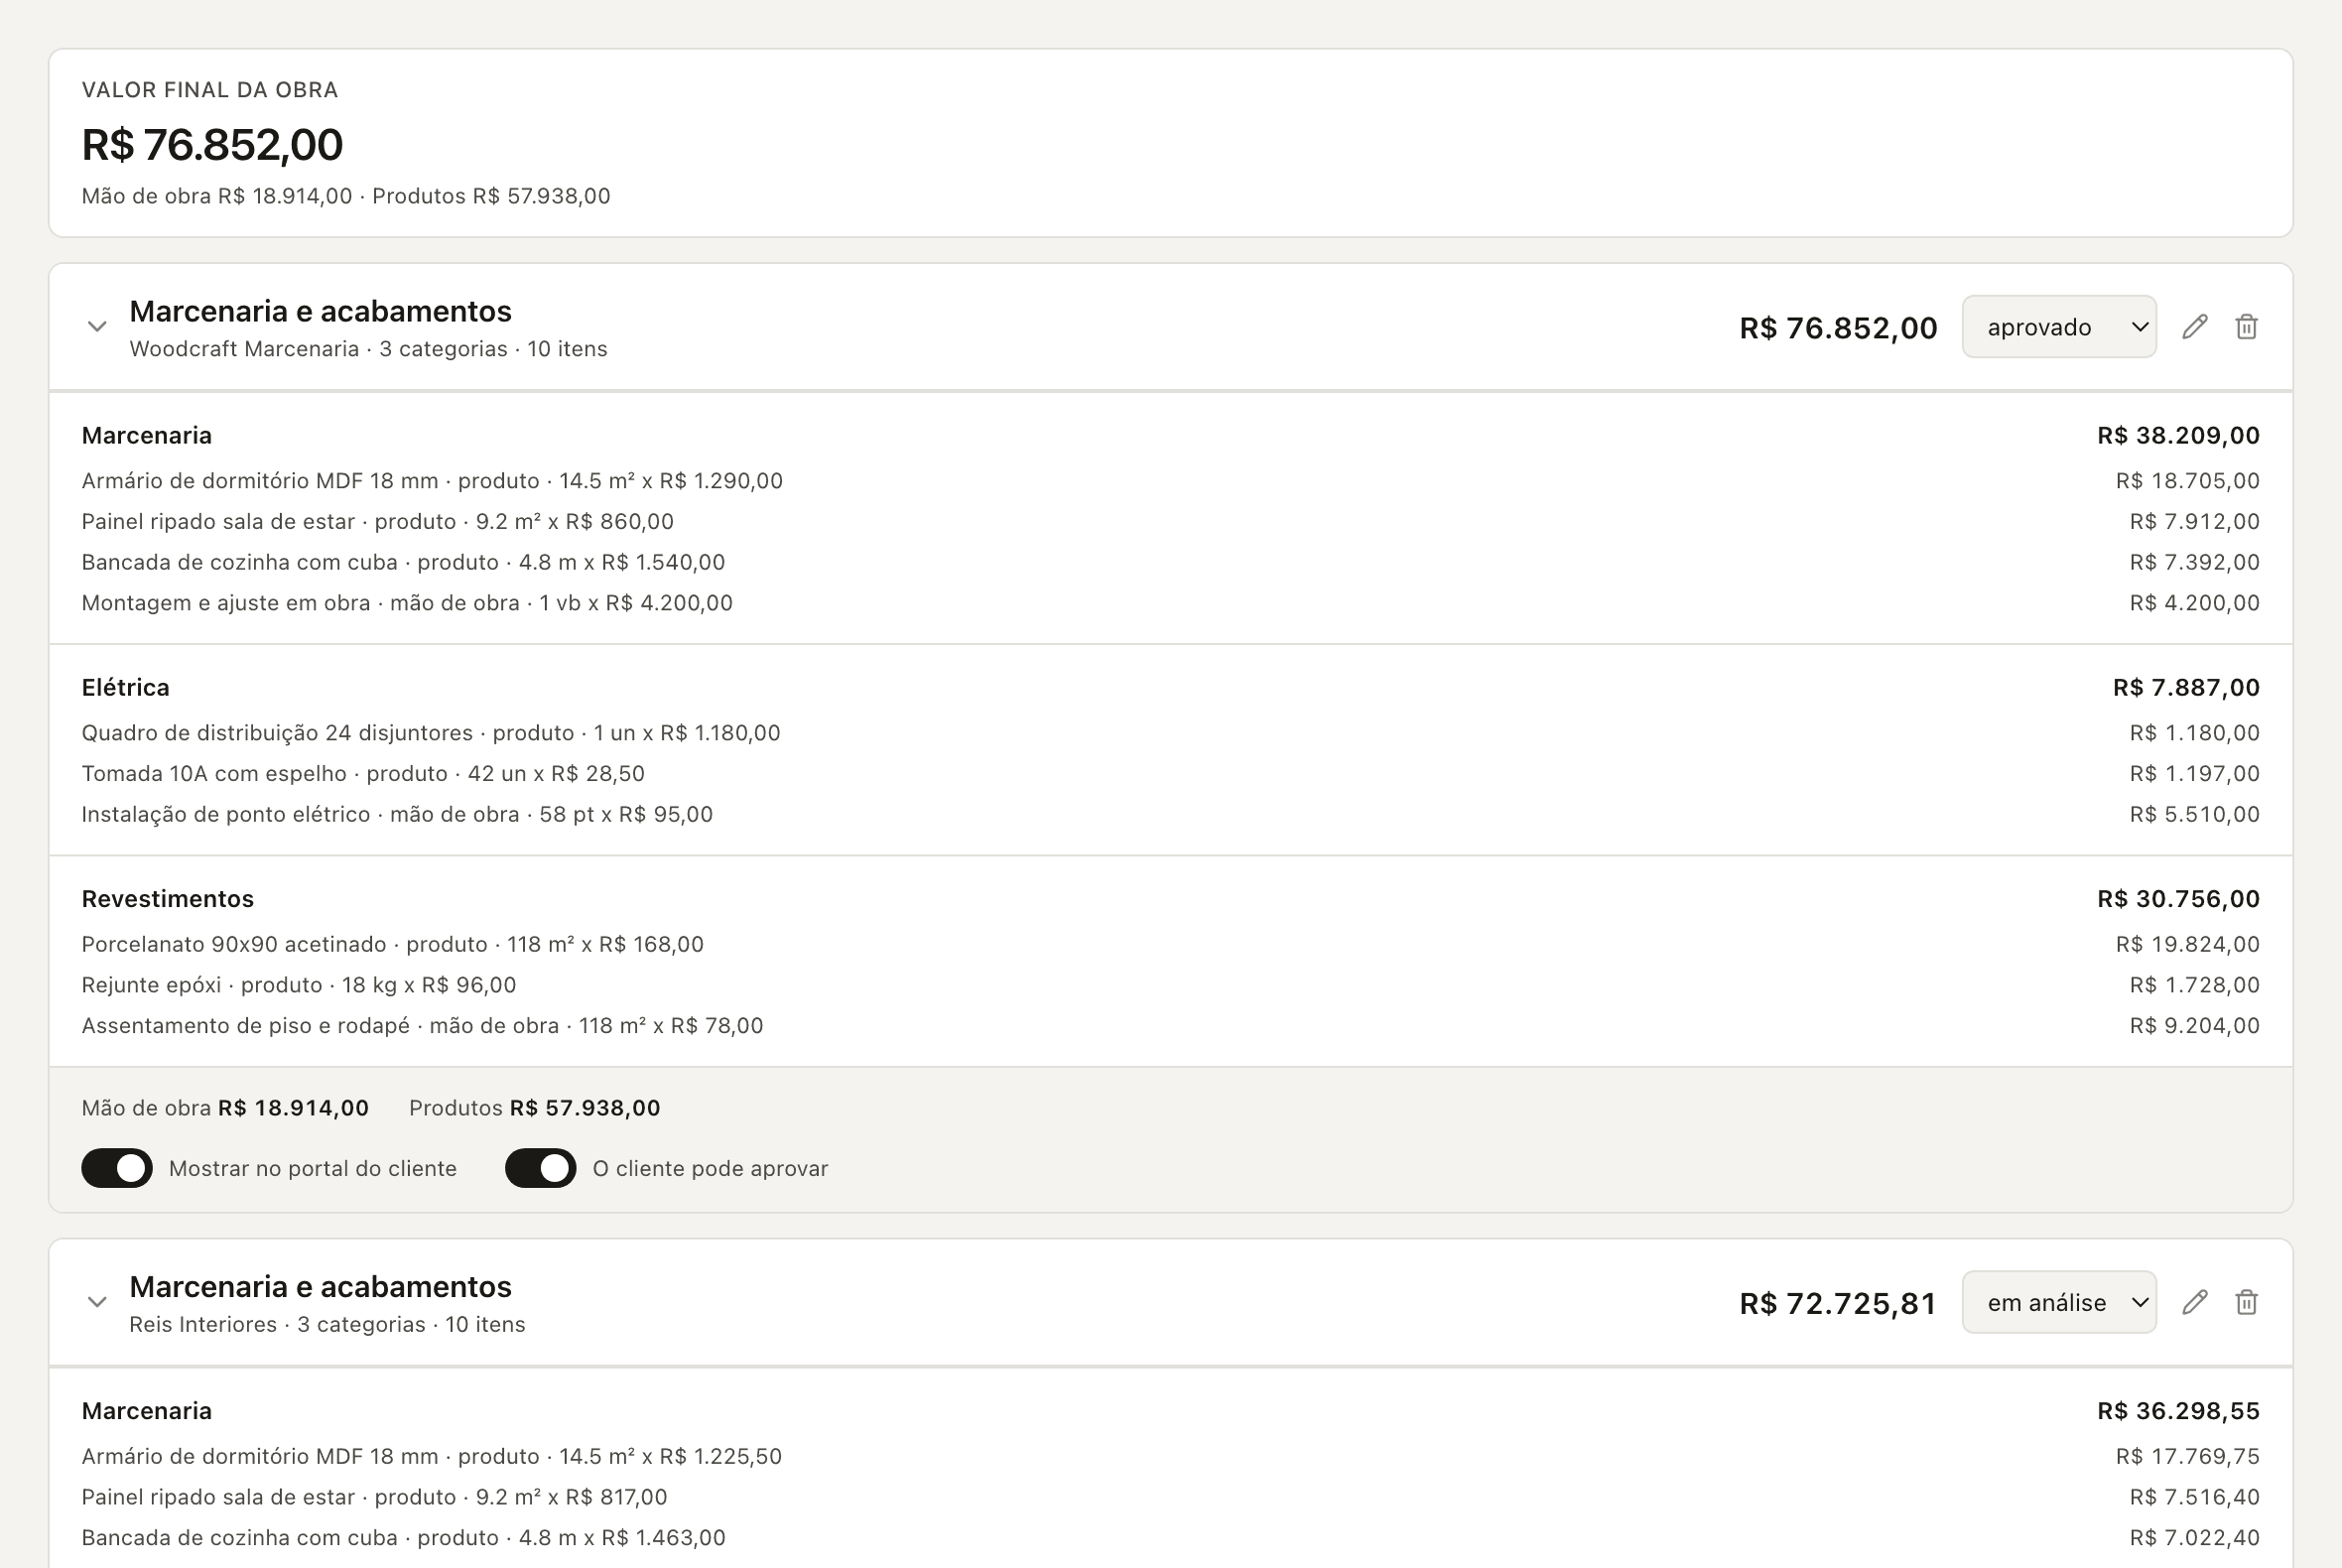This screenshot has height=1568, width=2342.
Task: Select the Elétrica category heading
Action: pos(126,687)
